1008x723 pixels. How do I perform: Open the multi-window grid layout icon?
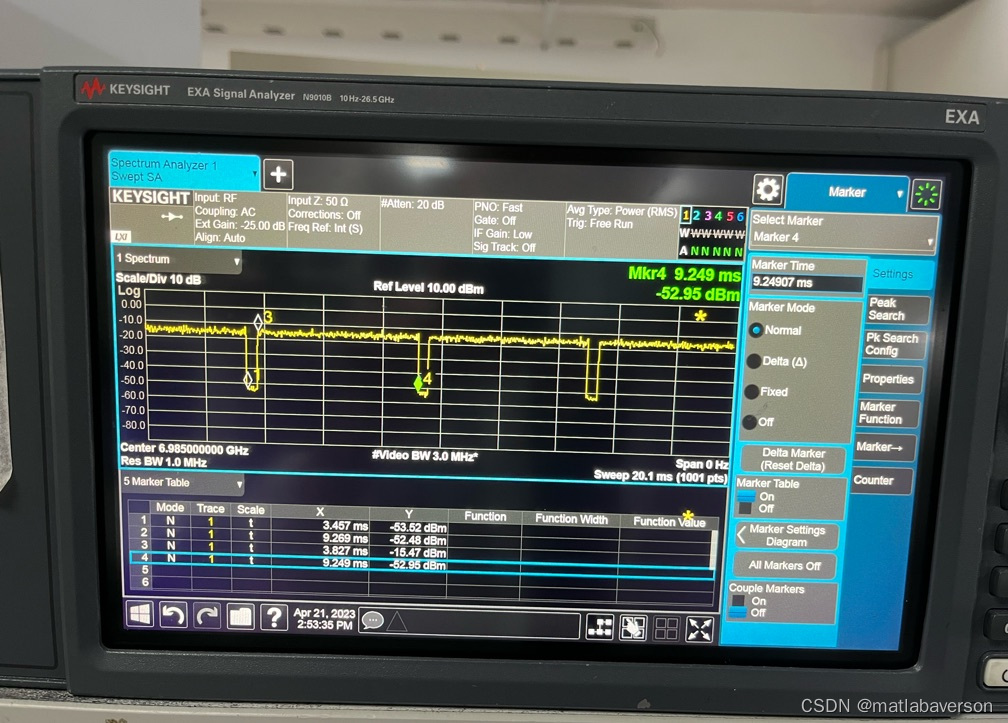pyautogui.click(x=666, y=629)
